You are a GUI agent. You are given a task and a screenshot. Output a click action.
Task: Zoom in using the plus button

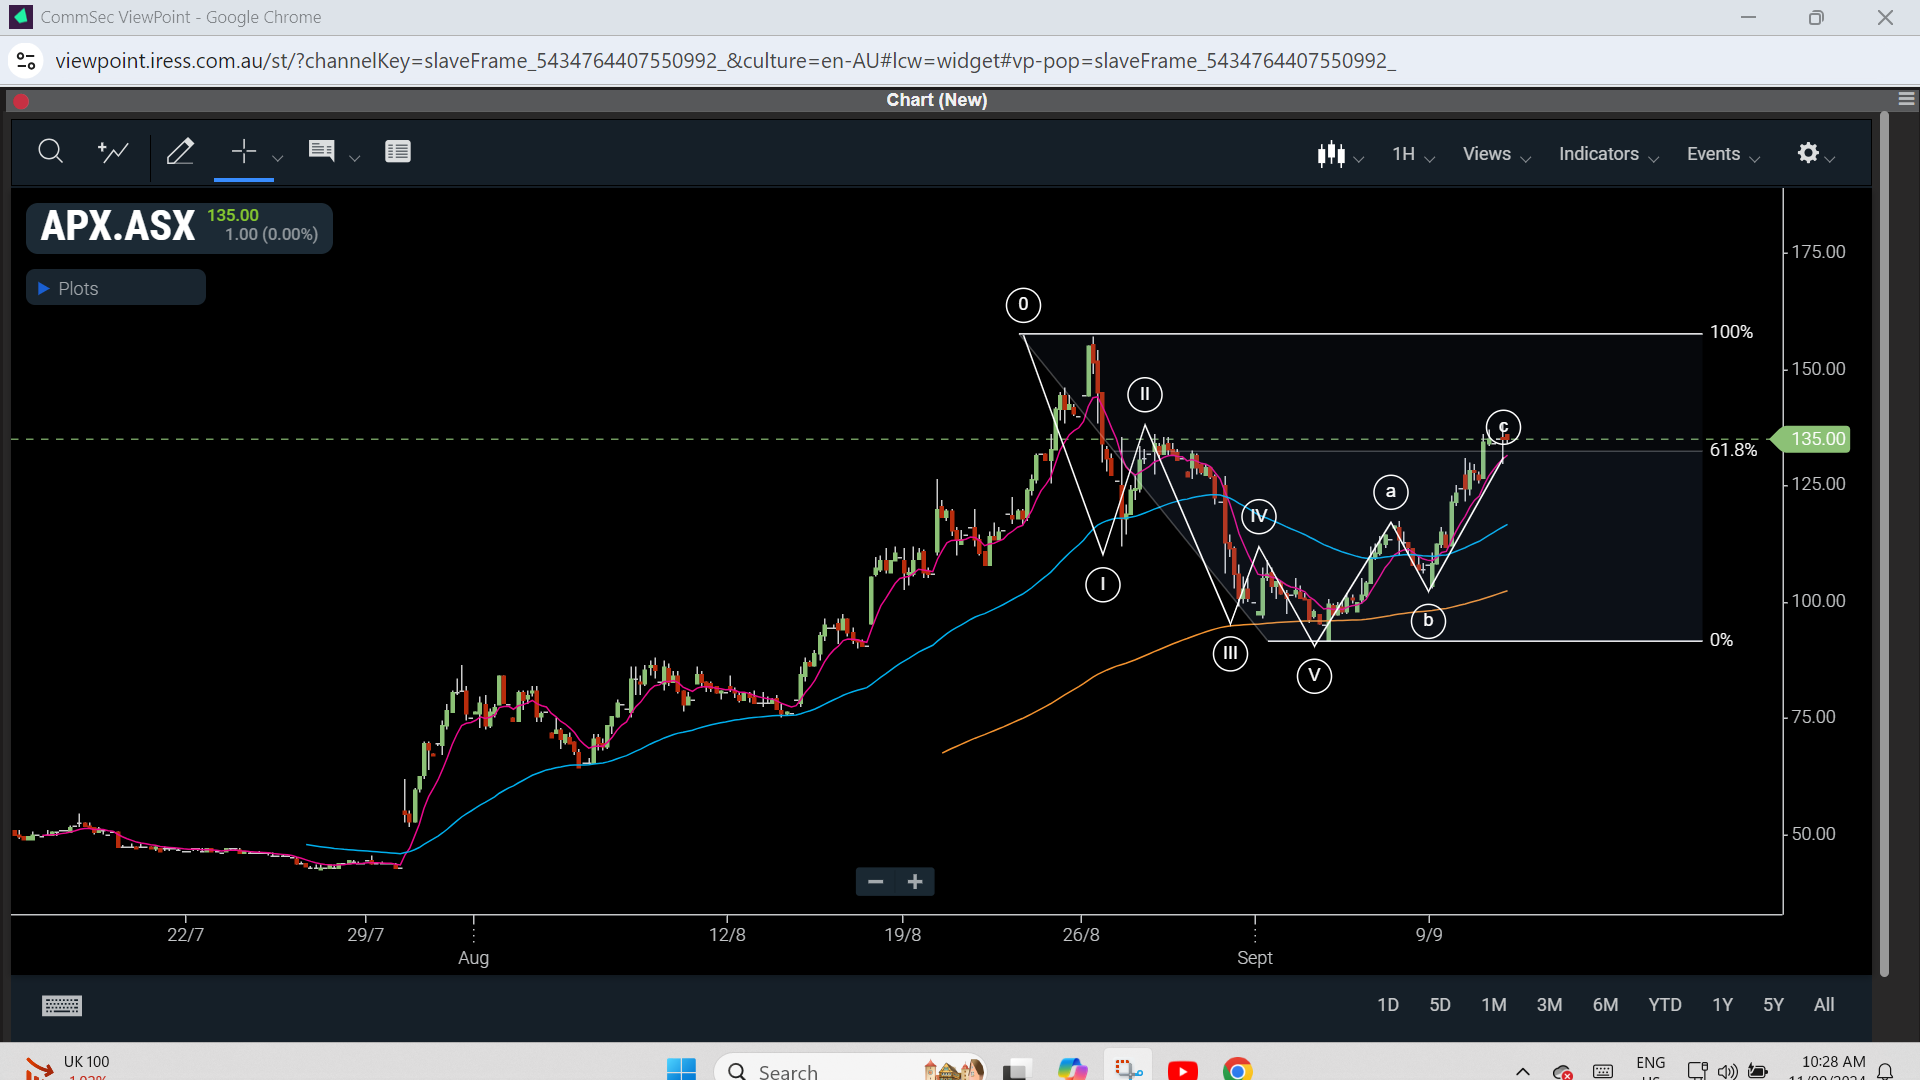(915, 881)
